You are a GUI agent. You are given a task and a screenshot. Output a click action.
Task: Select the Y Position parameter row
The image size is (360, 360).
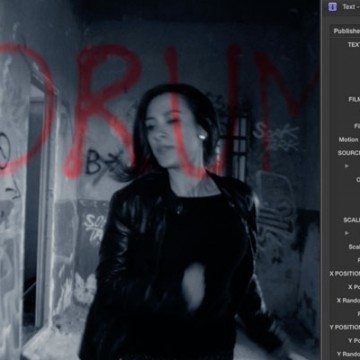[x=354, y=340]
